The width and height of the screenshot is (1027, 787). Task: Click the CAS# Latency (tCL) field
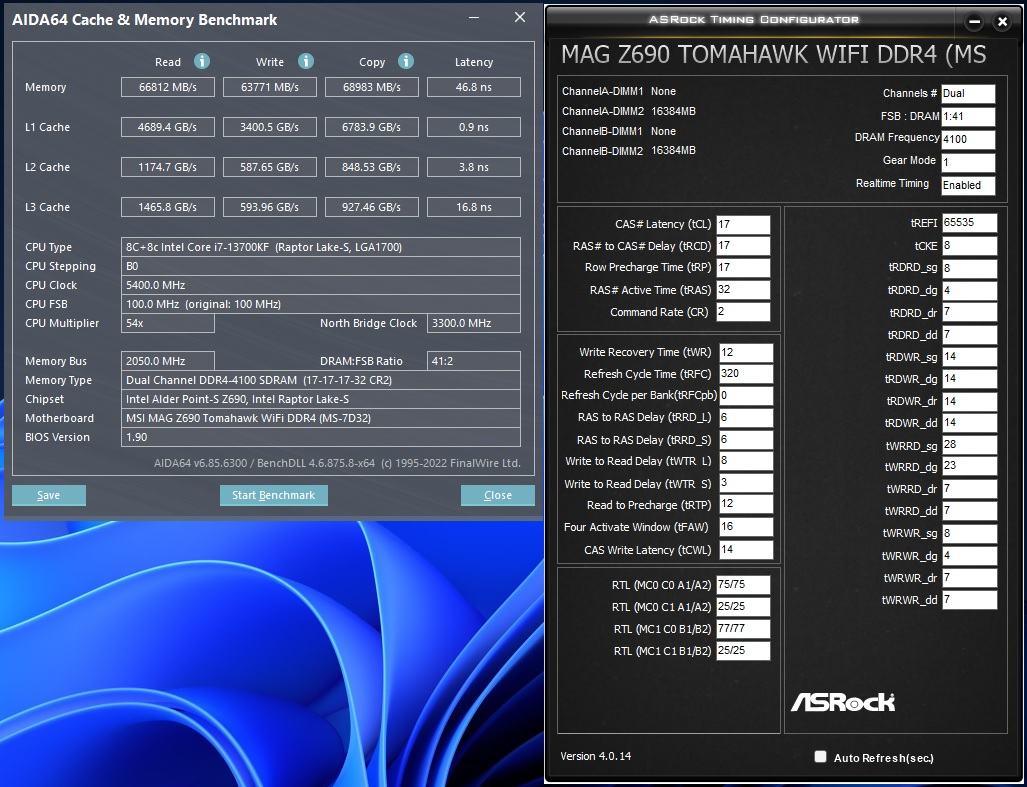tap(743, 225)
